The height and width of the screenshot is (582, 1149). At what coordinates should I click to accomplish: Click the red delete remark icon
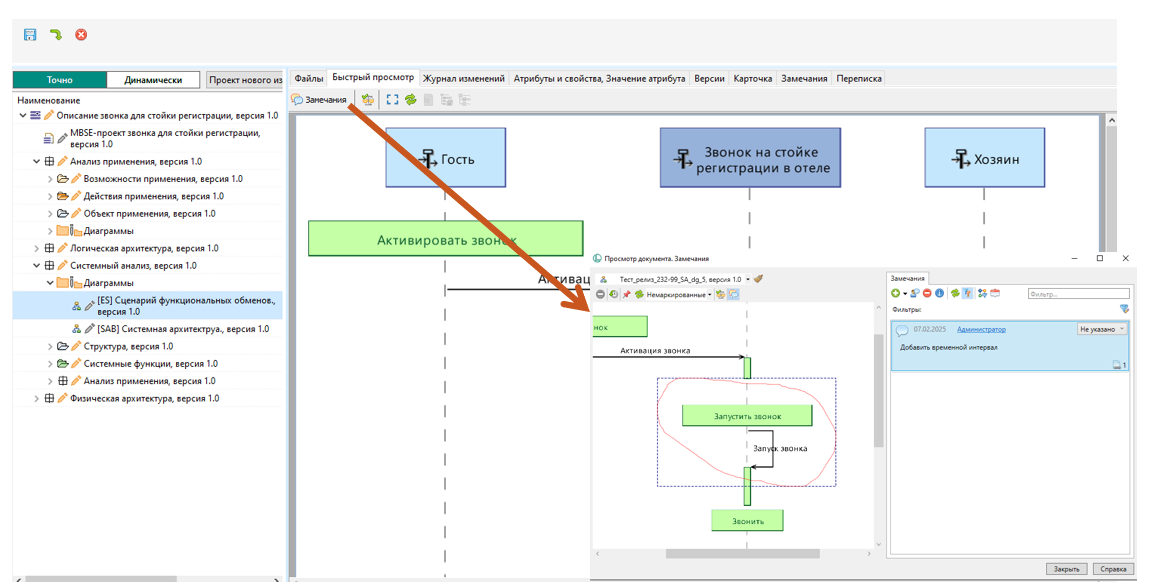coord(927,293)
